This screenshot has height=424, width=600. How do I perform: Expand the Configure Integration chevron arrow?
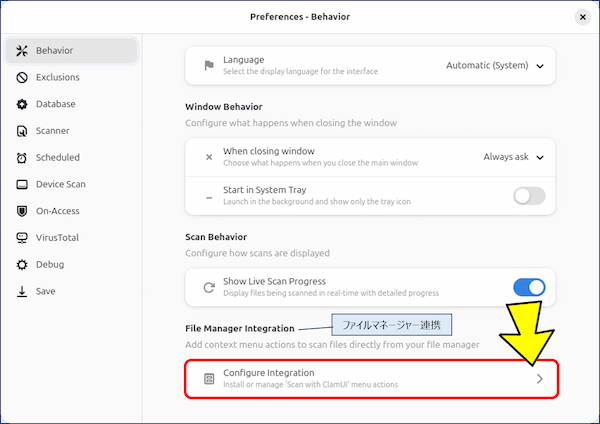(540, 379)
